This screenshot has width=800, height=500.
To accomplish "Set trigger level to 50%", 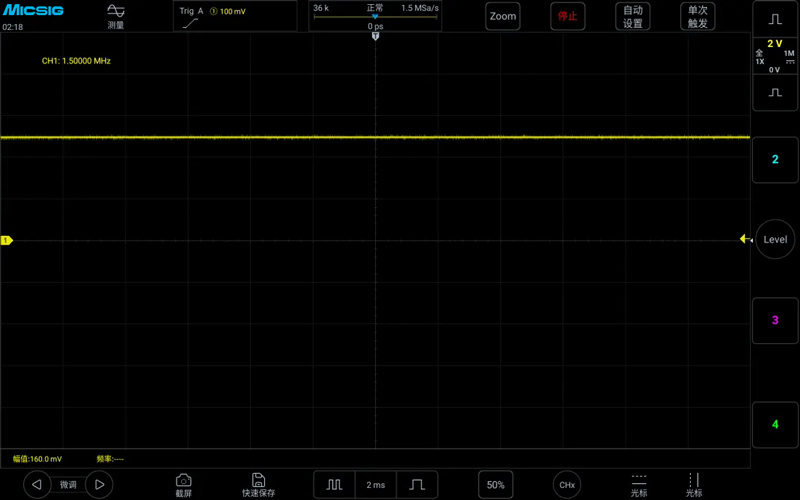I will pos(495,485).
